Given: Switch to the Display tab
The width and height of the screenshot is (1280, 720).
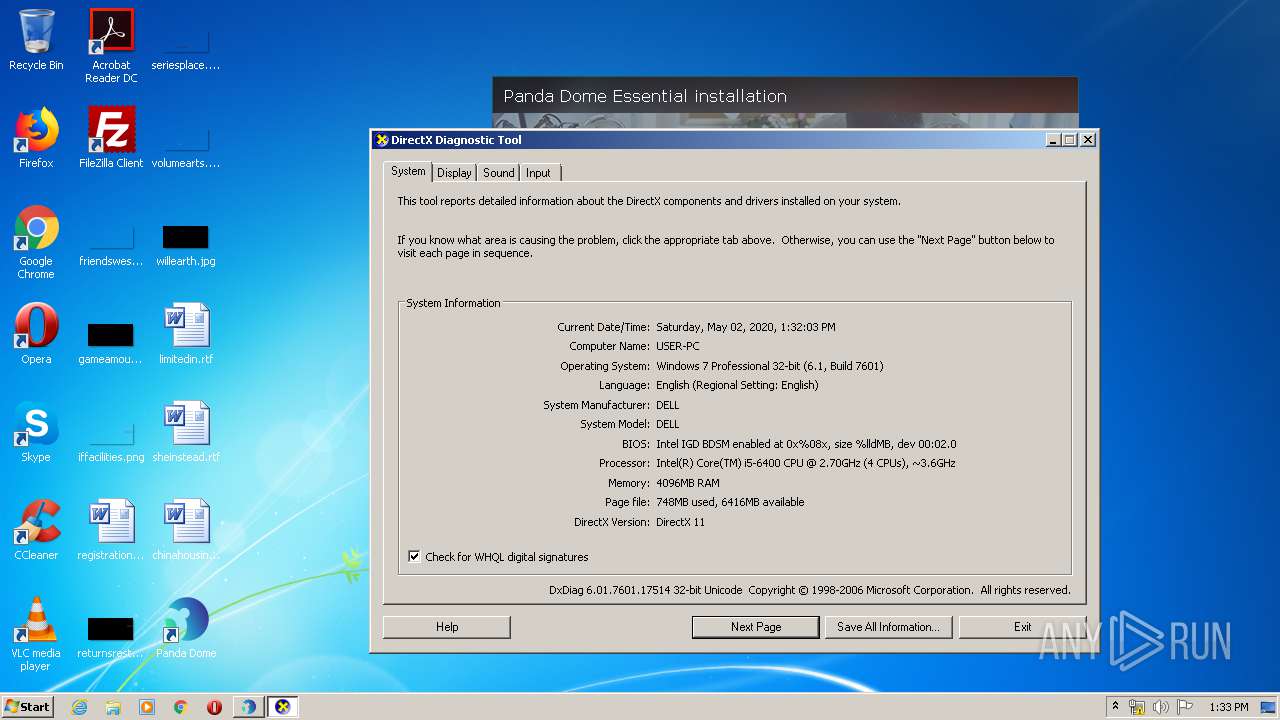Looking at the screenshot, I should [x=454, y=173].
